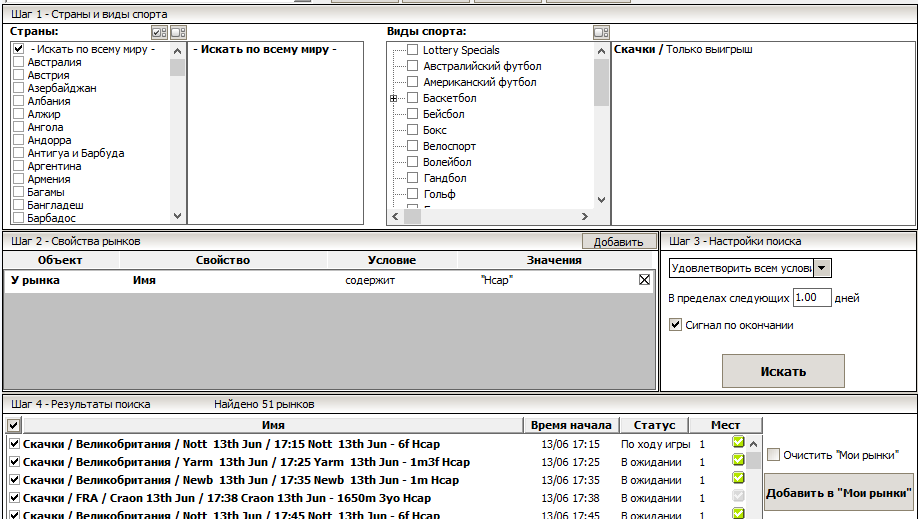
Task: Check the Австралийский футбол checkbox
Action: click(413, 66)
